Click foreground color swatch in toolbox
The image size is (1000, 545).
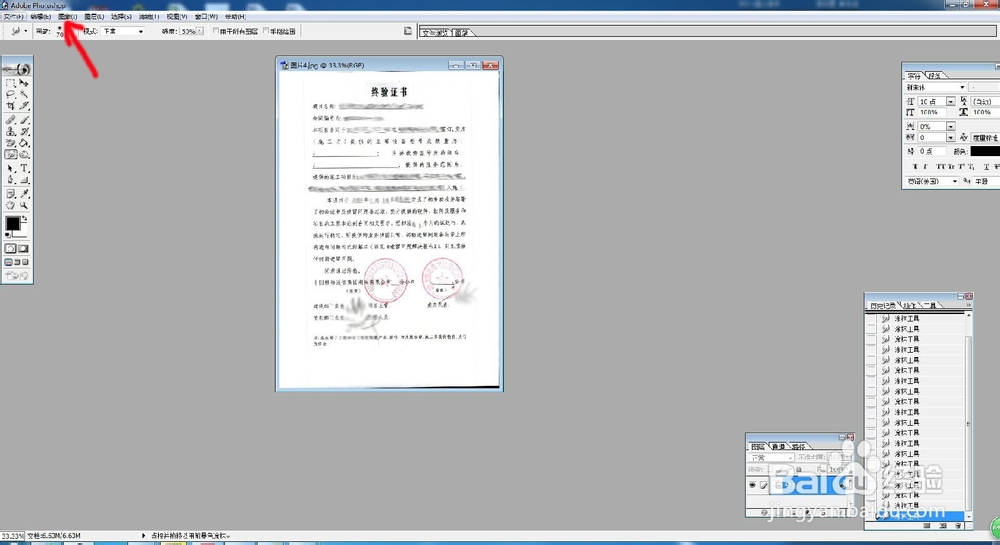(x=12, y=224)
